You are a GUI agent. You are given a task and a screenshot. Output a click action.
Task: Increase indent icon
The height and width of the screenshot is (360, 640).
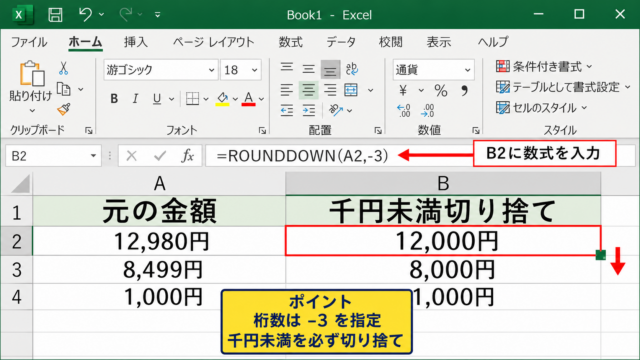pyautogui.click(x=309, y=110)
